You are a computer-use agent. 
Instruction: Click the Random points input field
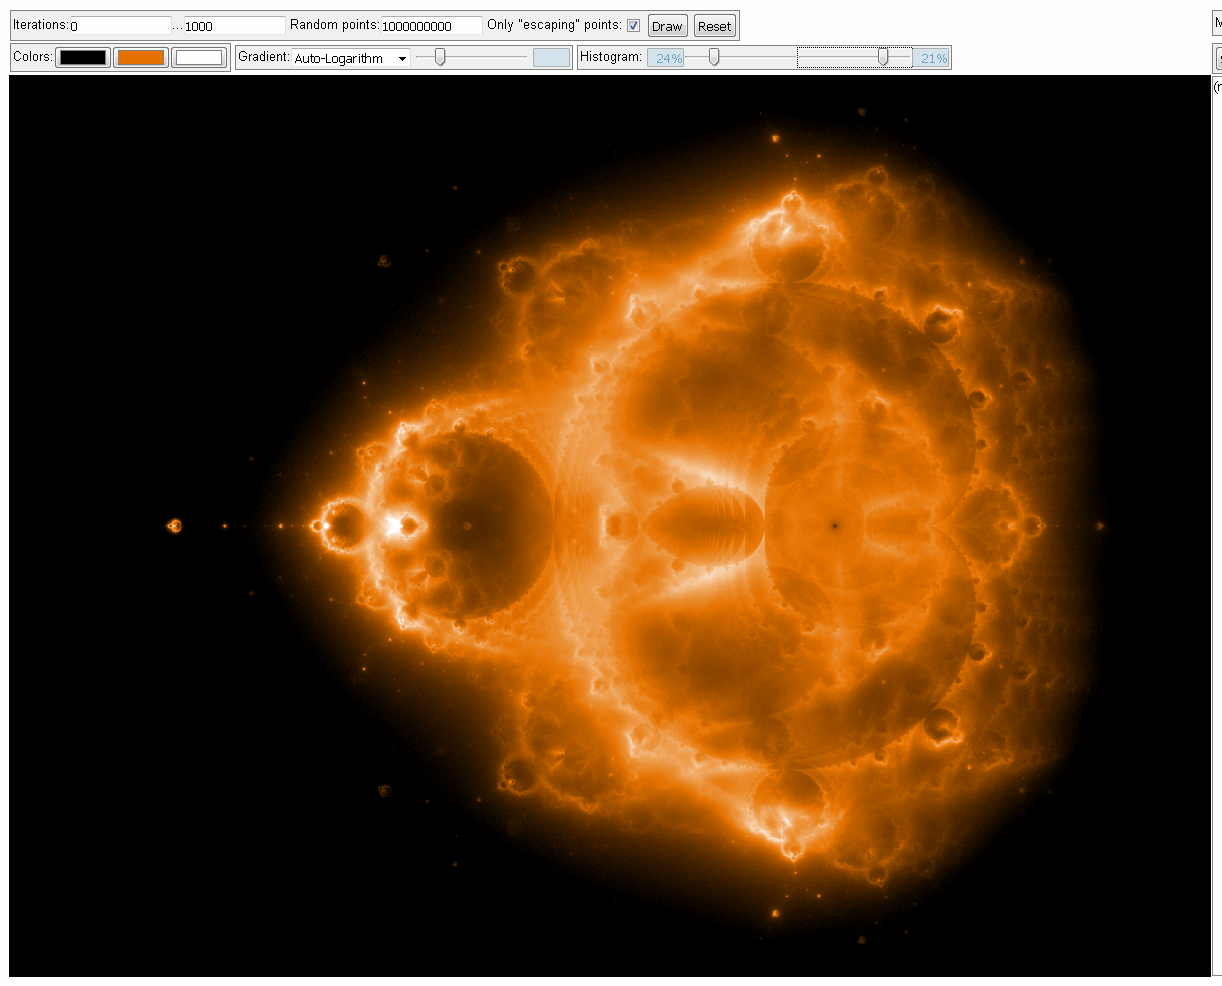[x=431, y=26]
